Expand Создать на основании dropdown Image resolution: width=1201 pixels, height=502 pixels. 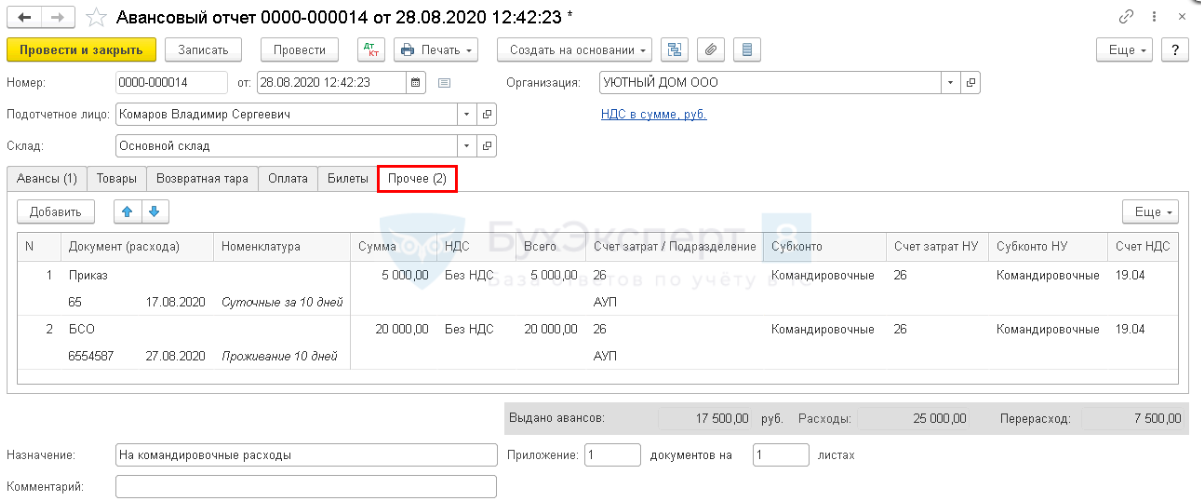click(580, 50)
